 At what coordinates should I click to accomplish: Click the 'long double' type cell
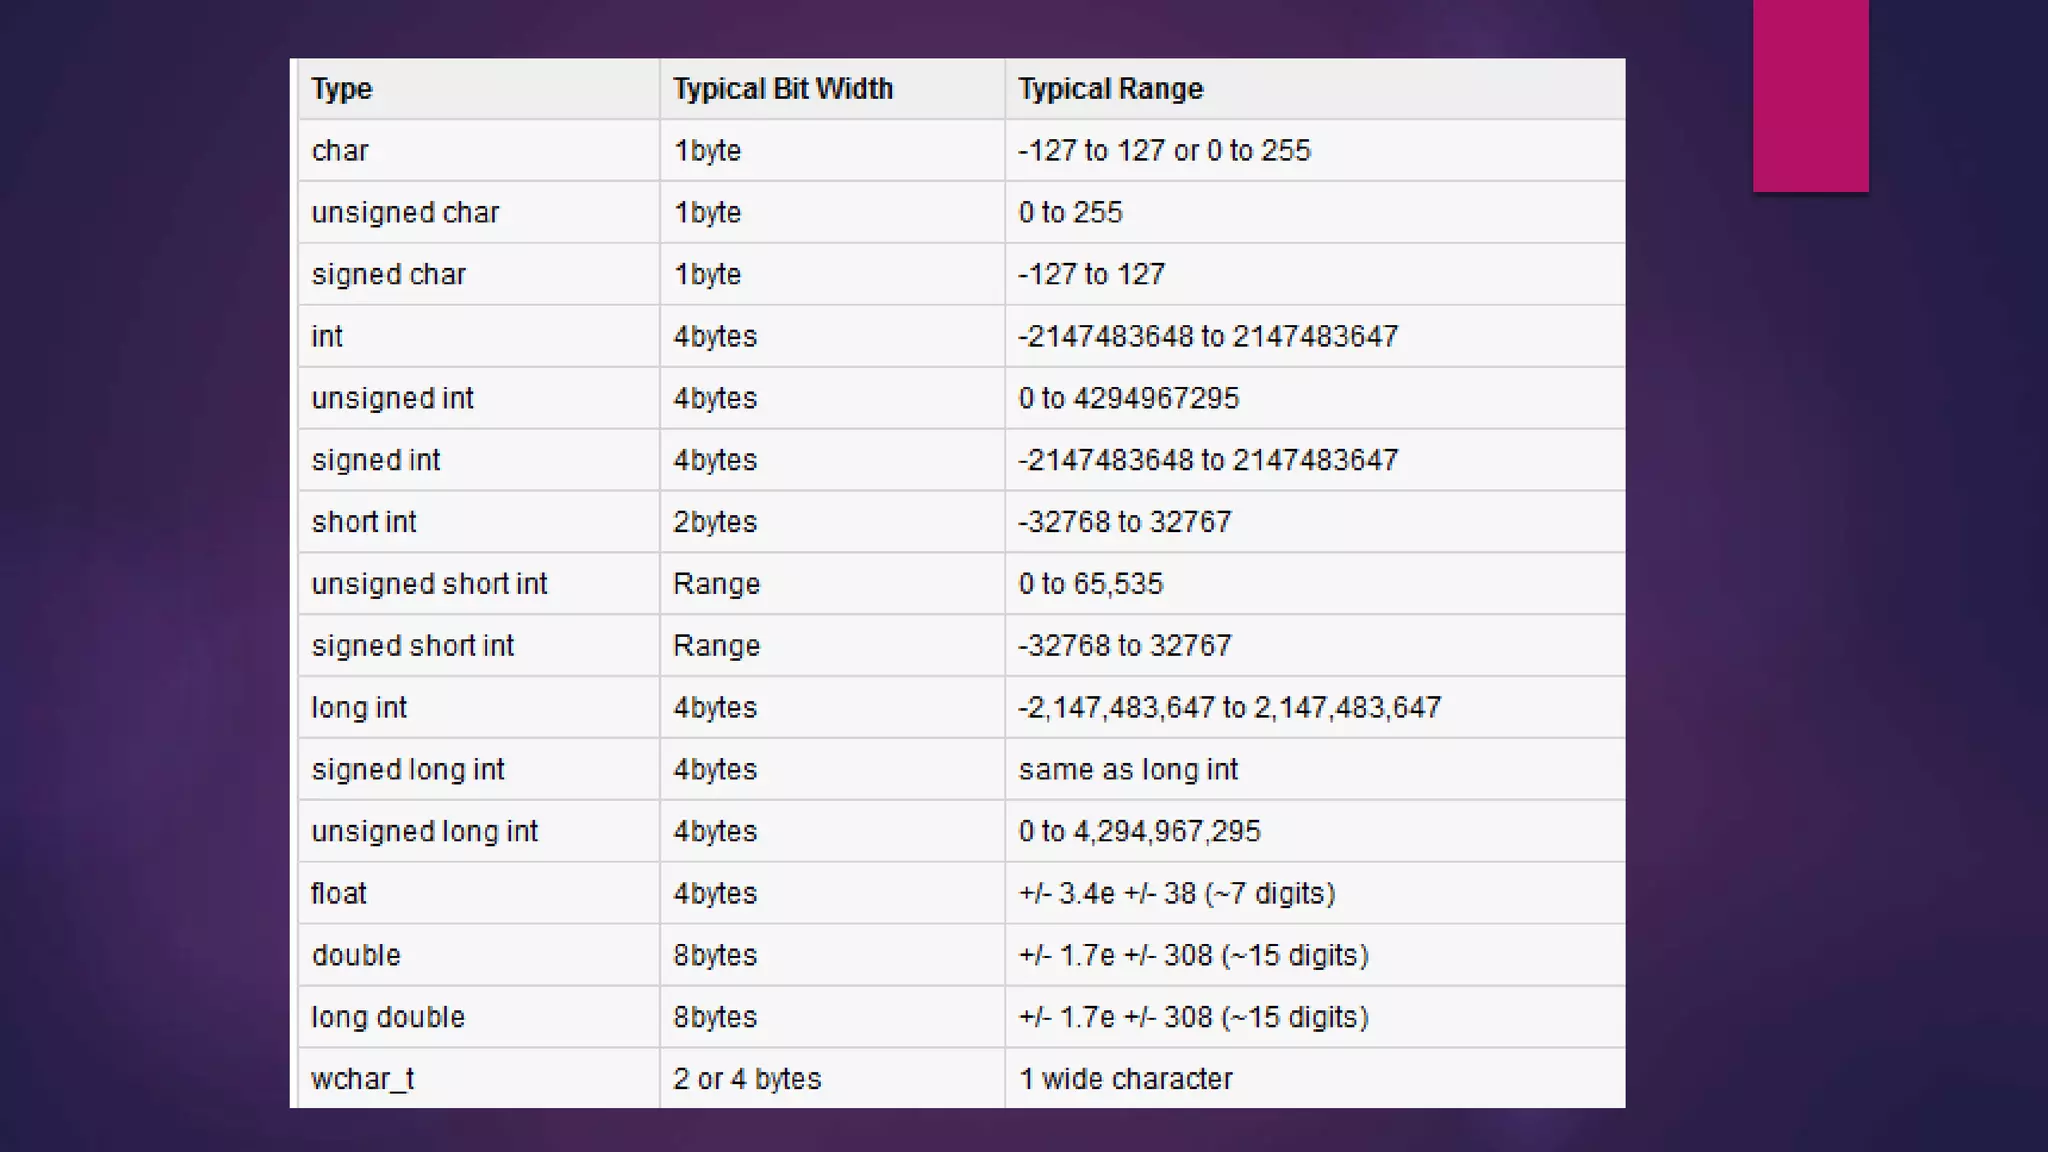point(388,1018)
